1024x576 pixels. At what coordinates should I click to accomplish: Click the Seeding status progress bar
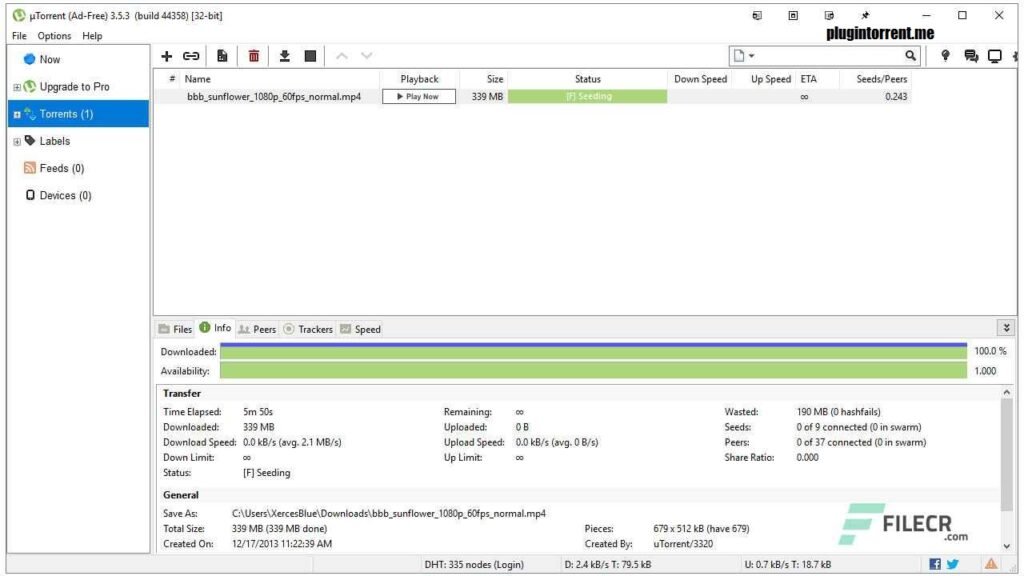coord(587,97)
